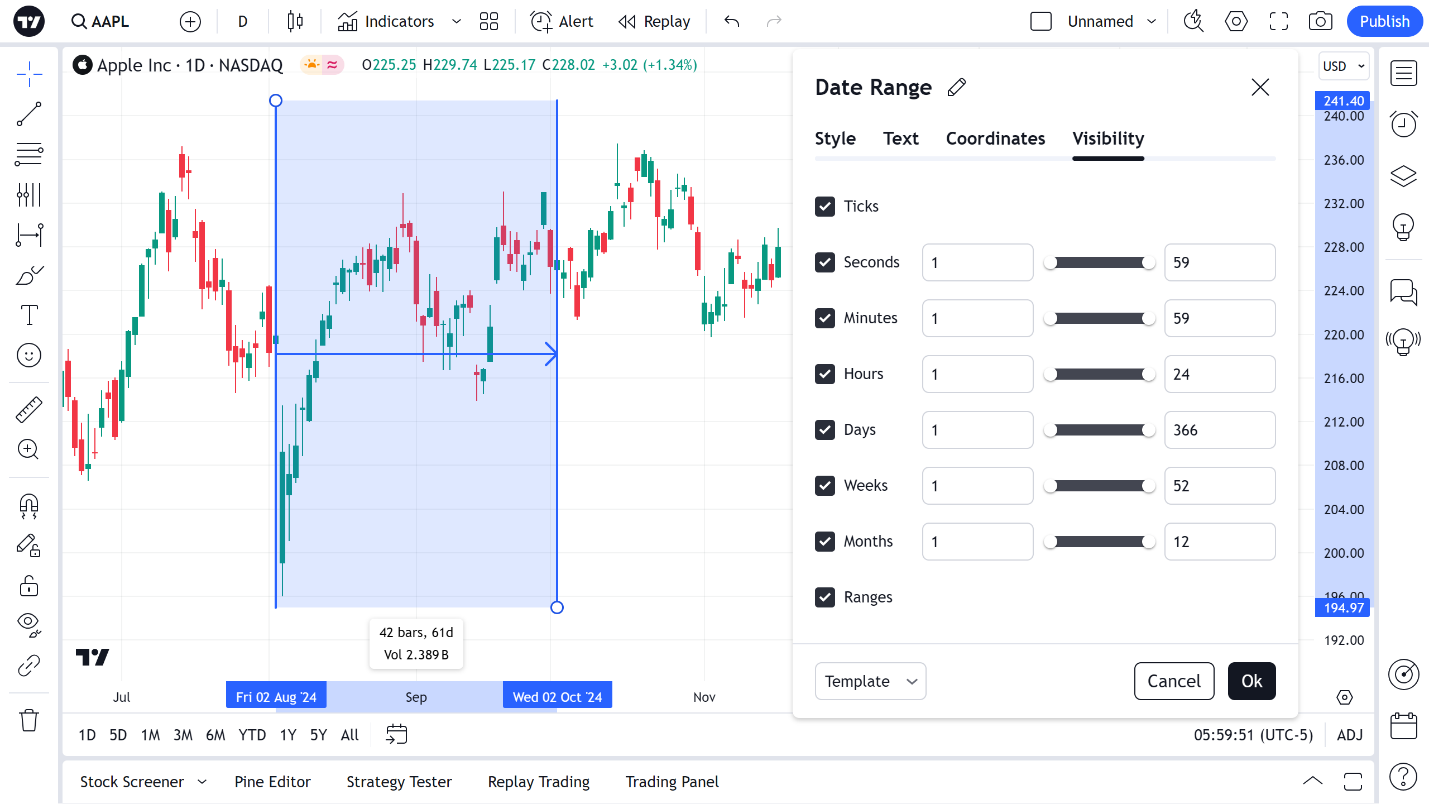This screenshot has height=804, width=1429.
Task: Select the brush drawing tool
Action: click(29, 276)
